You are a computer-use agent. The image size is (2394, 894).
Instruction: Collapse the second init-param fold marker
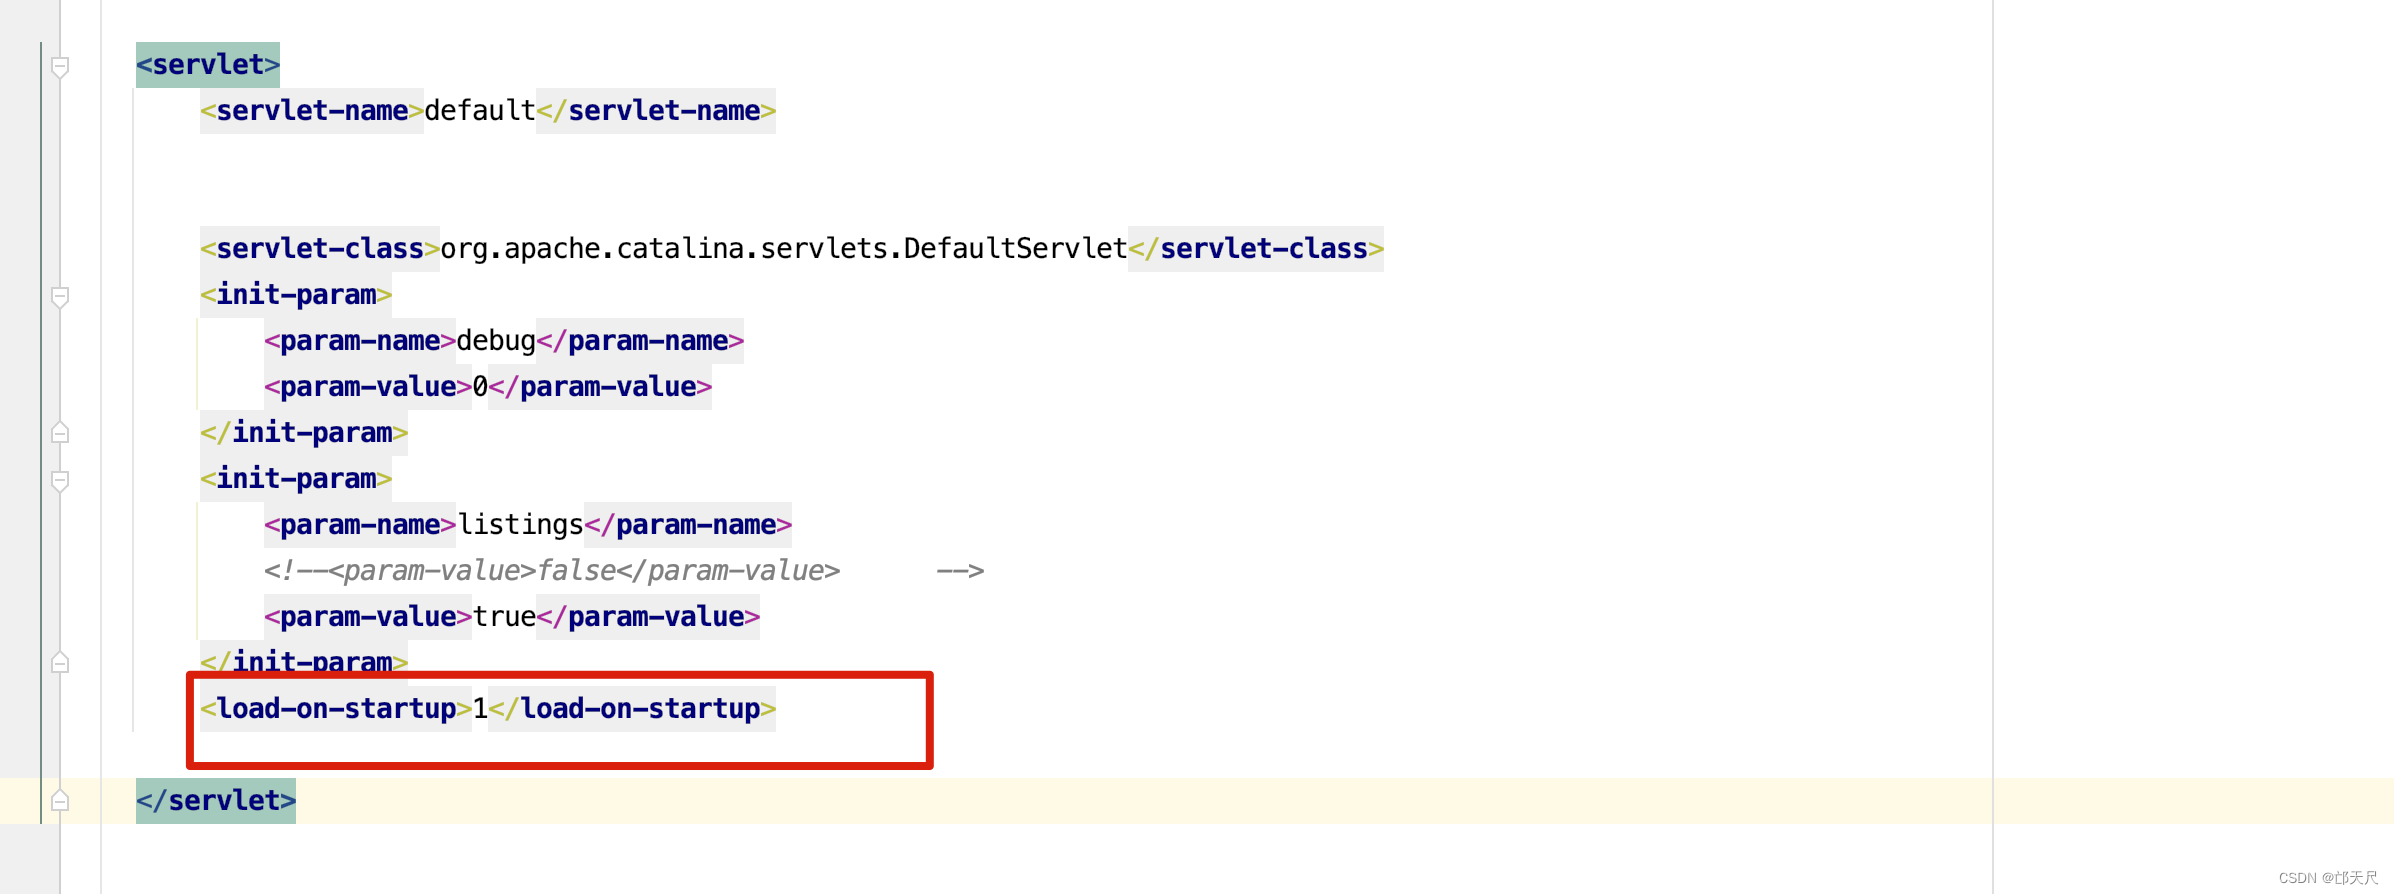[60, 481]
